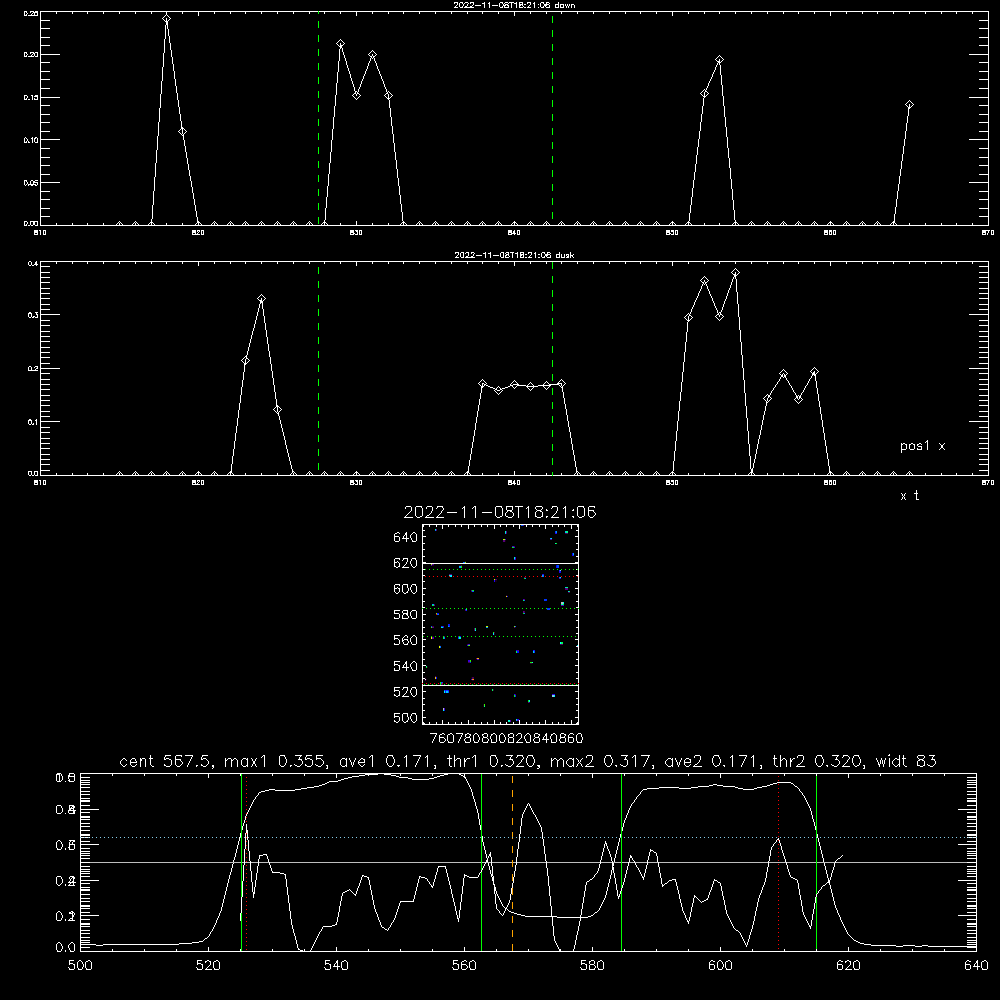This screenshot has height=1000, width=1000.
Task: Click the left green dashed line in dawn plot
Action: (318, 118)
